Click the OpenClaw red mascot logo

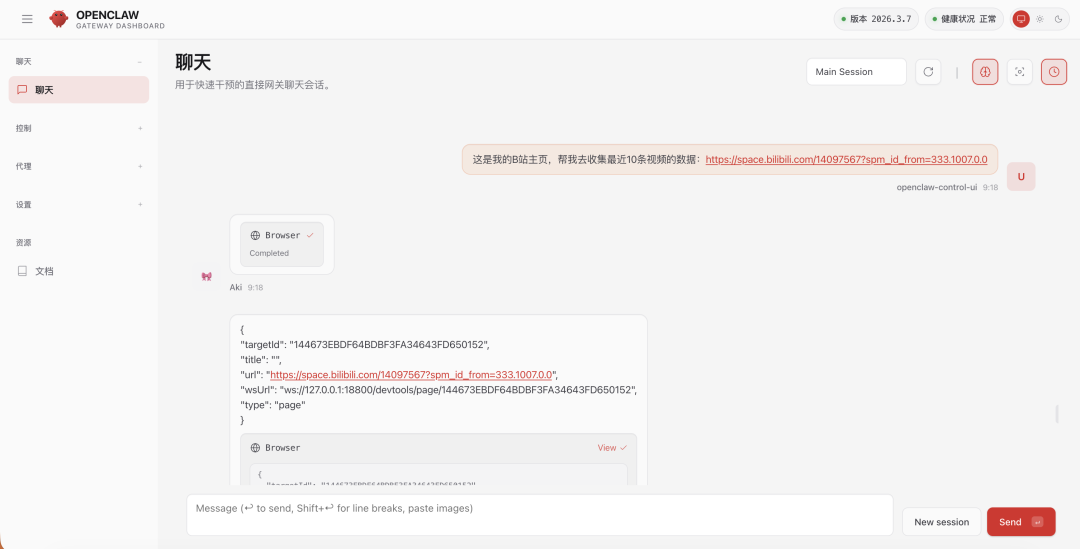click(59, 19)
